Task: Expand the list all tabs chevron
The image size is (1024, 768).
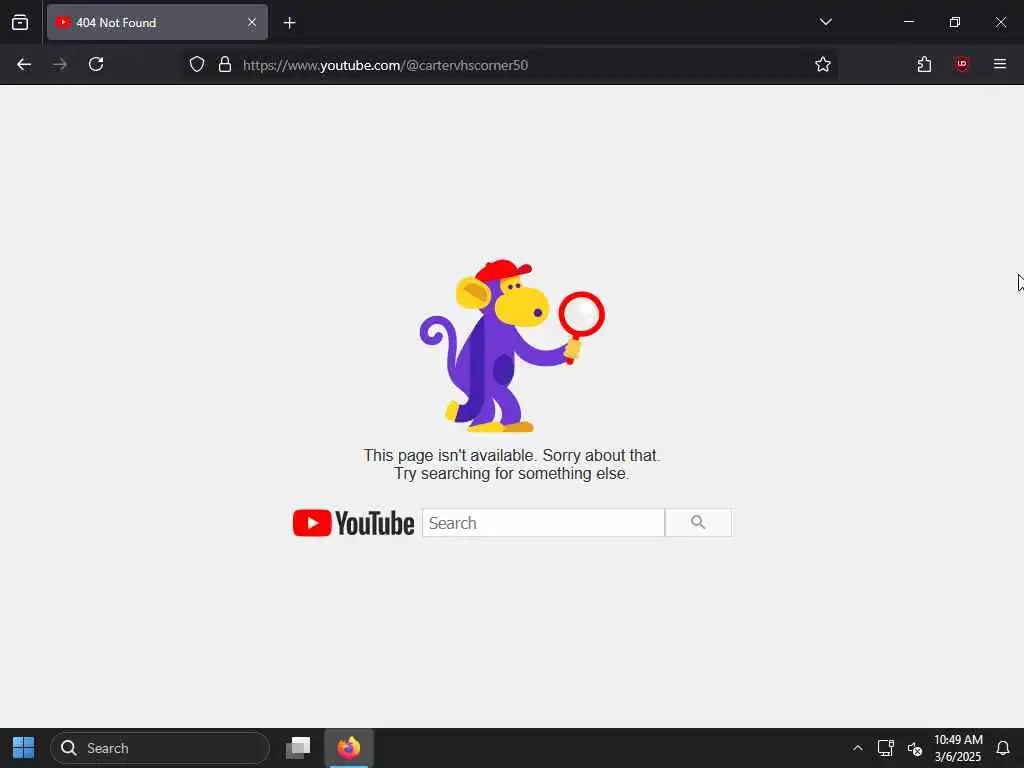Action: point(825,22)
